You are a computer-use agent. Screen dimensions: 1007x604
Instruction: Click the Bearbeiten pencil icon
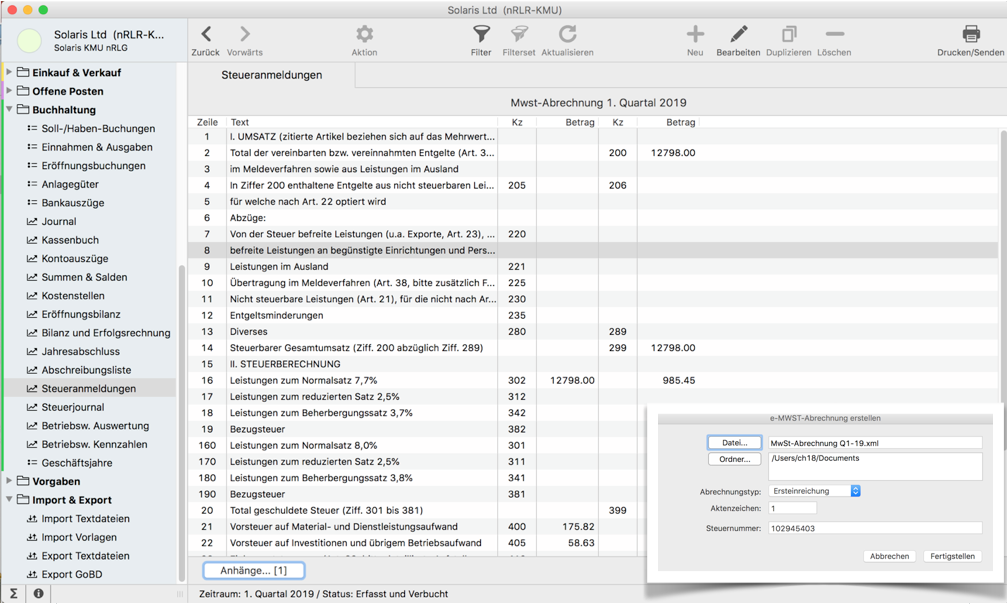[738, 35]
